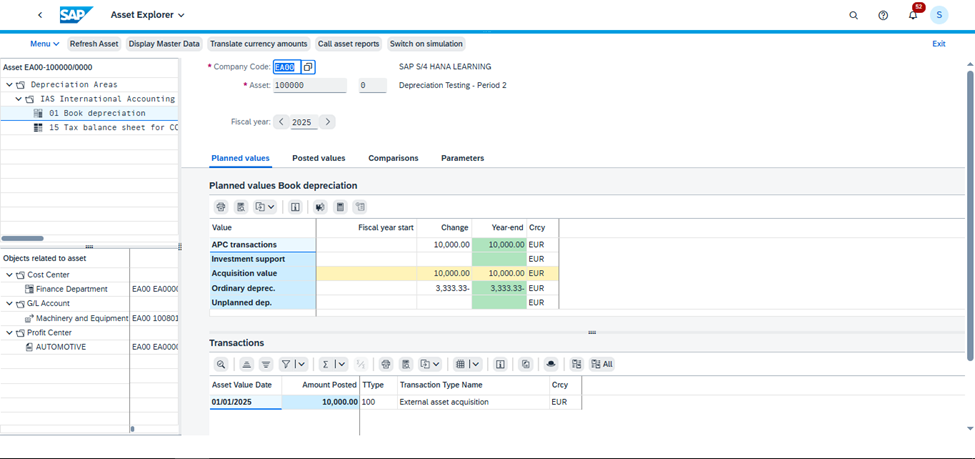Click Refresh Asset button
The height and width of the screenshot is (459, 975).
point(94,44)
